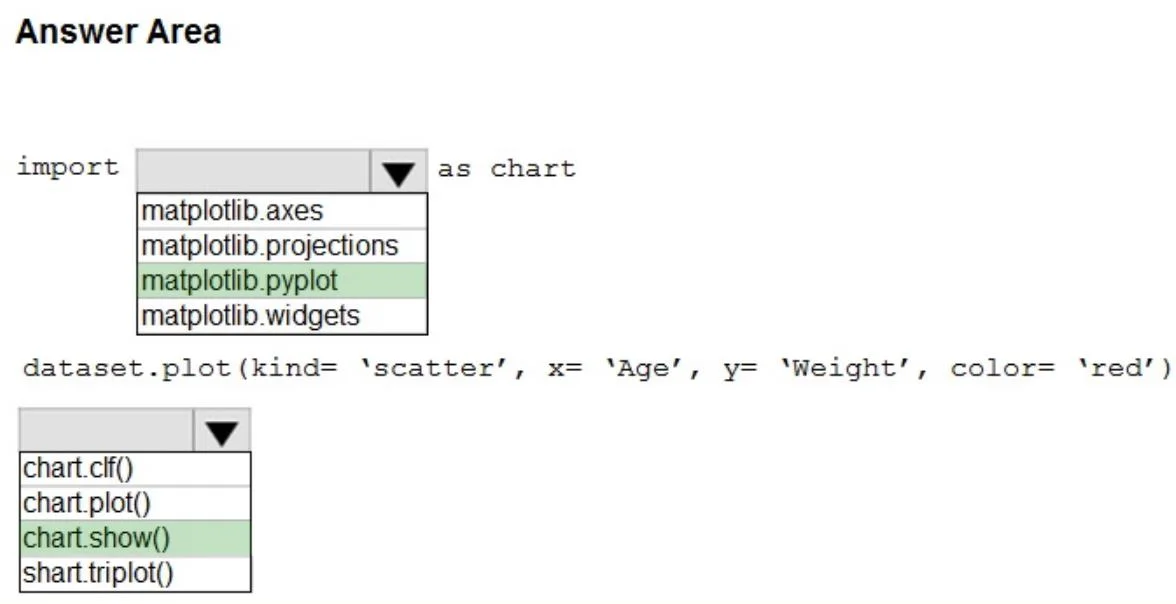Click the 'scatter' string in code
Screen dimensions: 1176x604
tap(434, 368)
